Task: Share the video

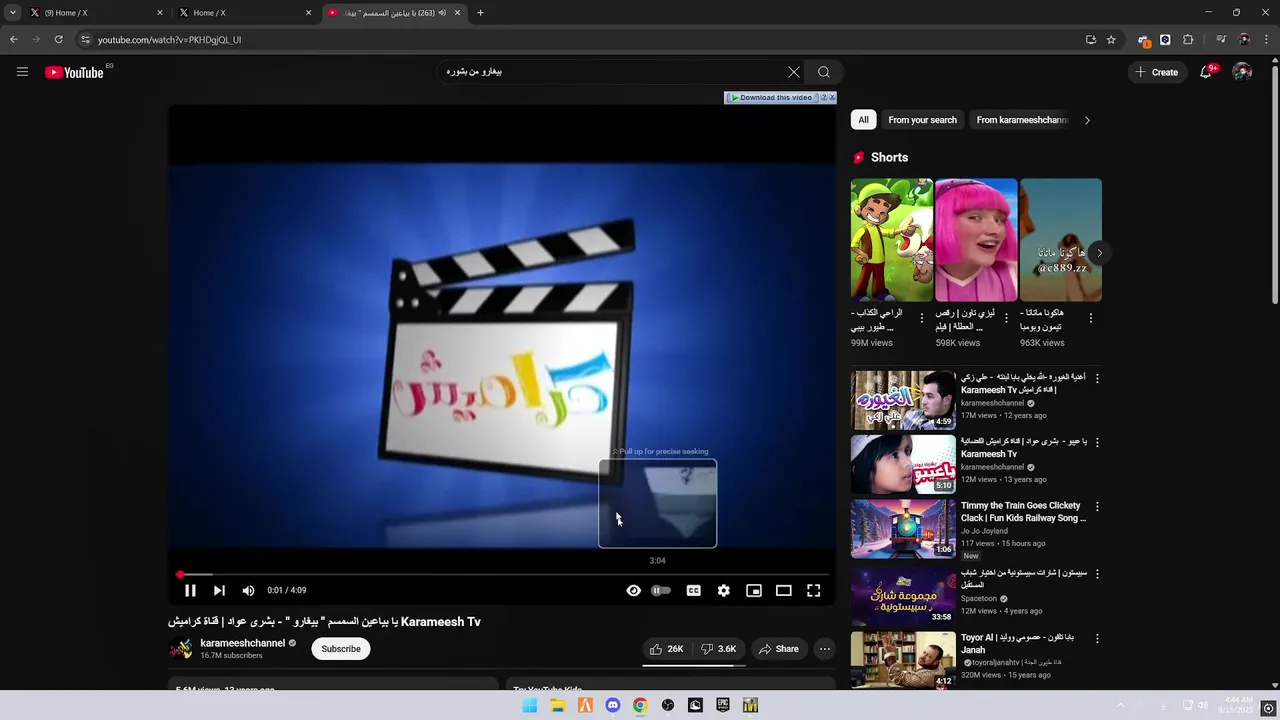Action: 778,649
